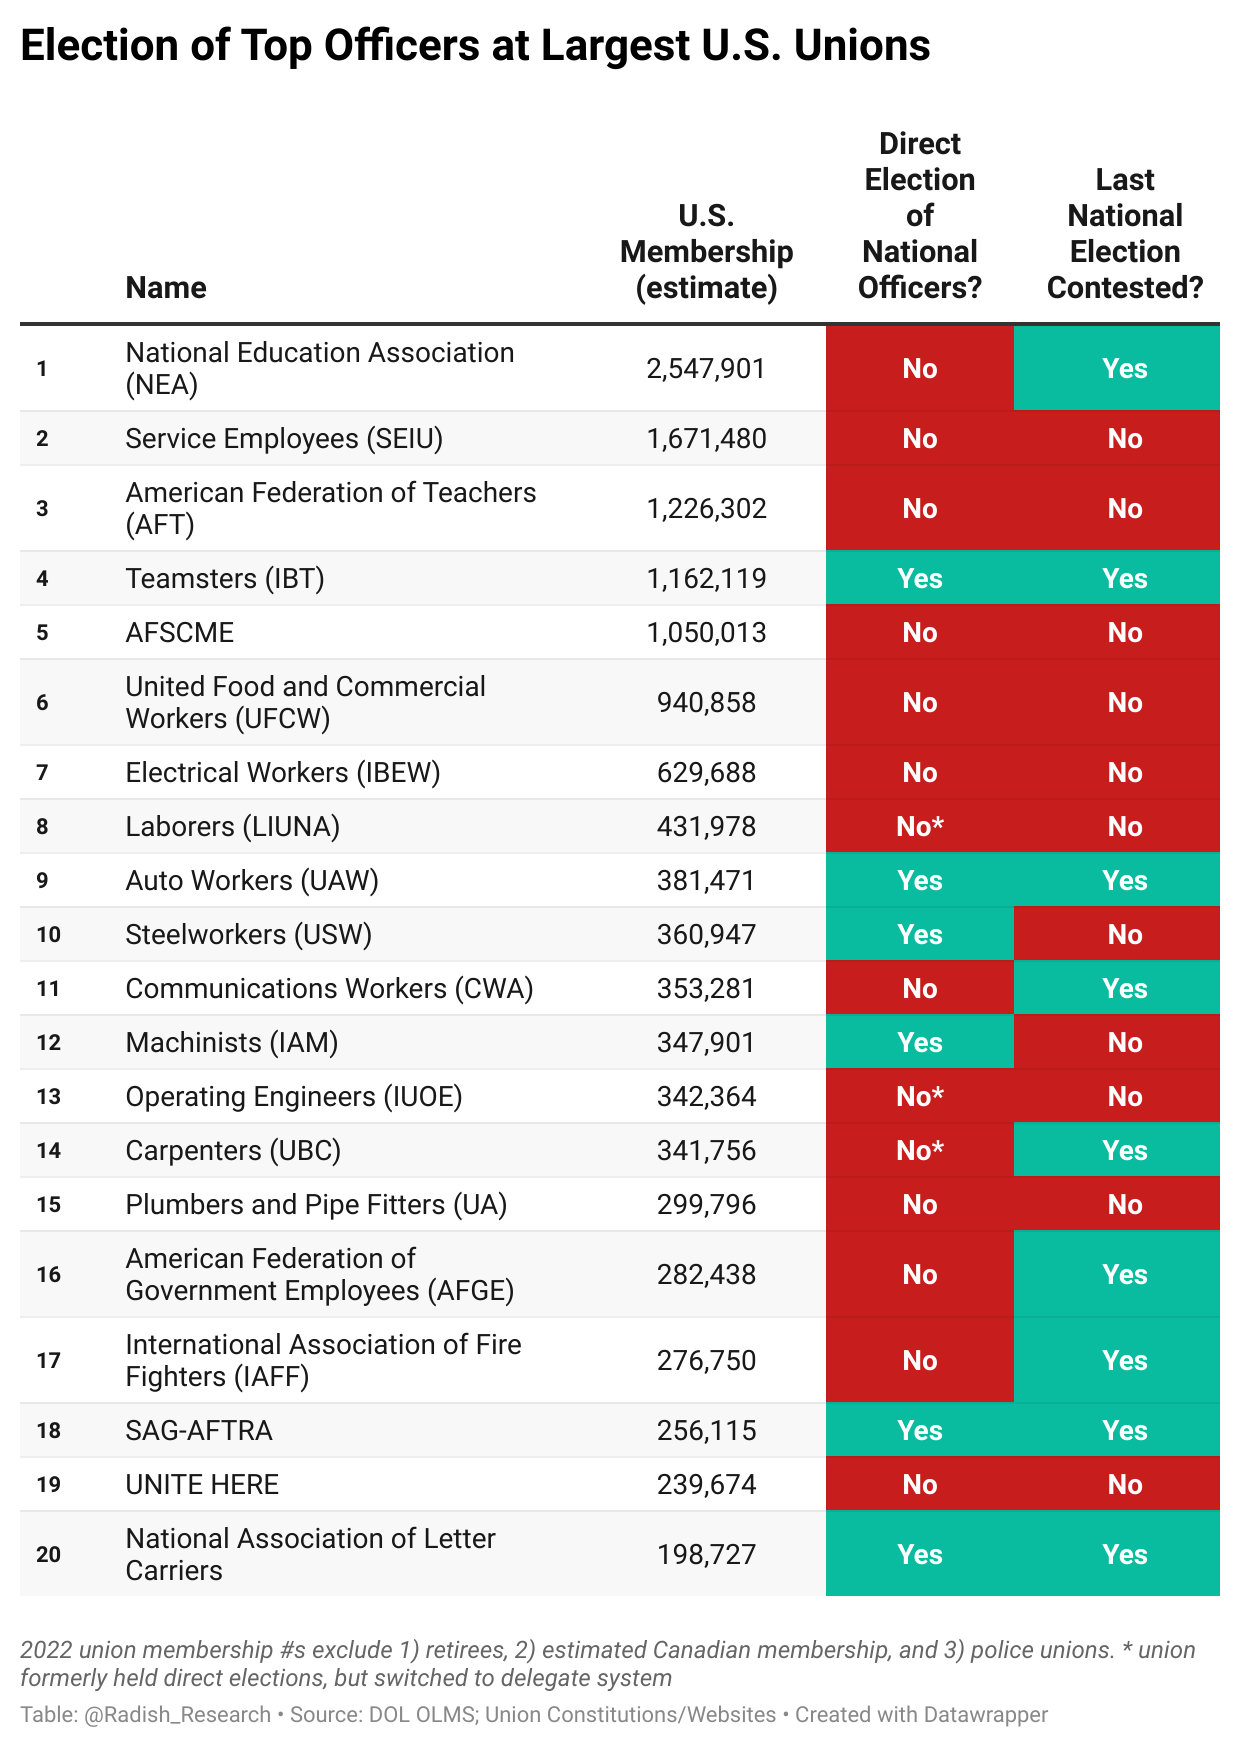
Task: Click the rank number 13 for Operating Engineers
Action: click(49, 1096)
